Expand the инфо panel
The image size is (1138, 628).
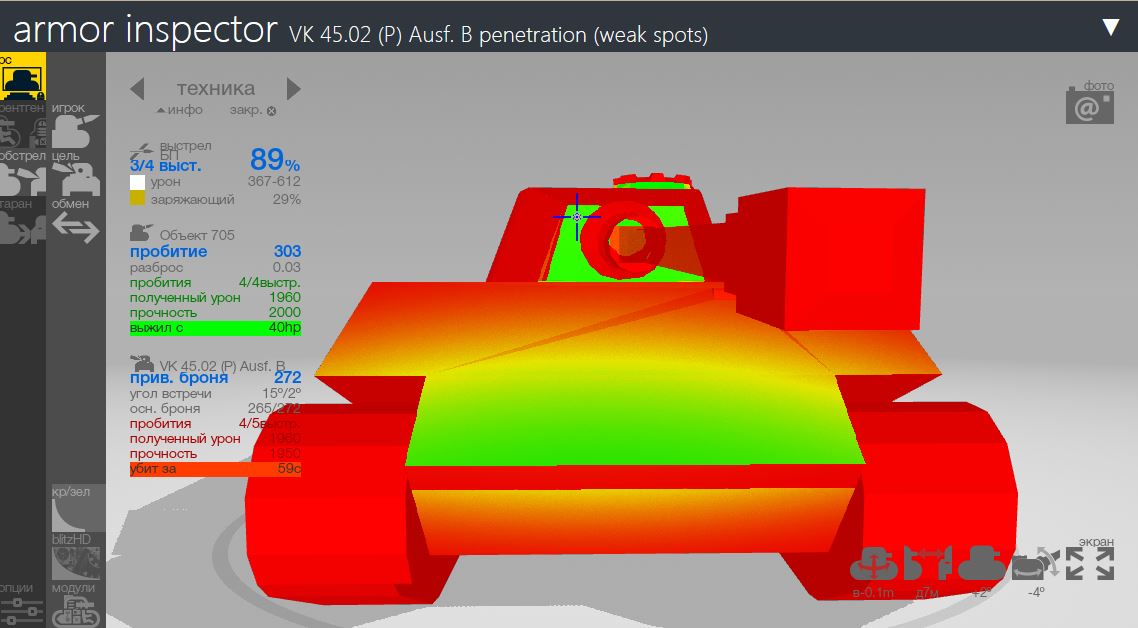click(180, 110)
